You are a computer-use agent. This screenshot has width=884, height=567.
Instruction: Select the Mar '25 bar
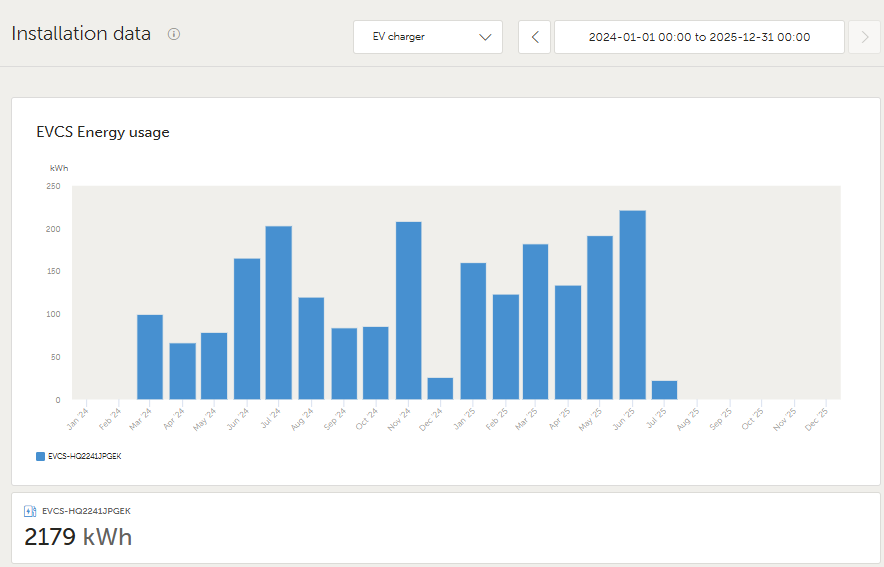point(536,322)
